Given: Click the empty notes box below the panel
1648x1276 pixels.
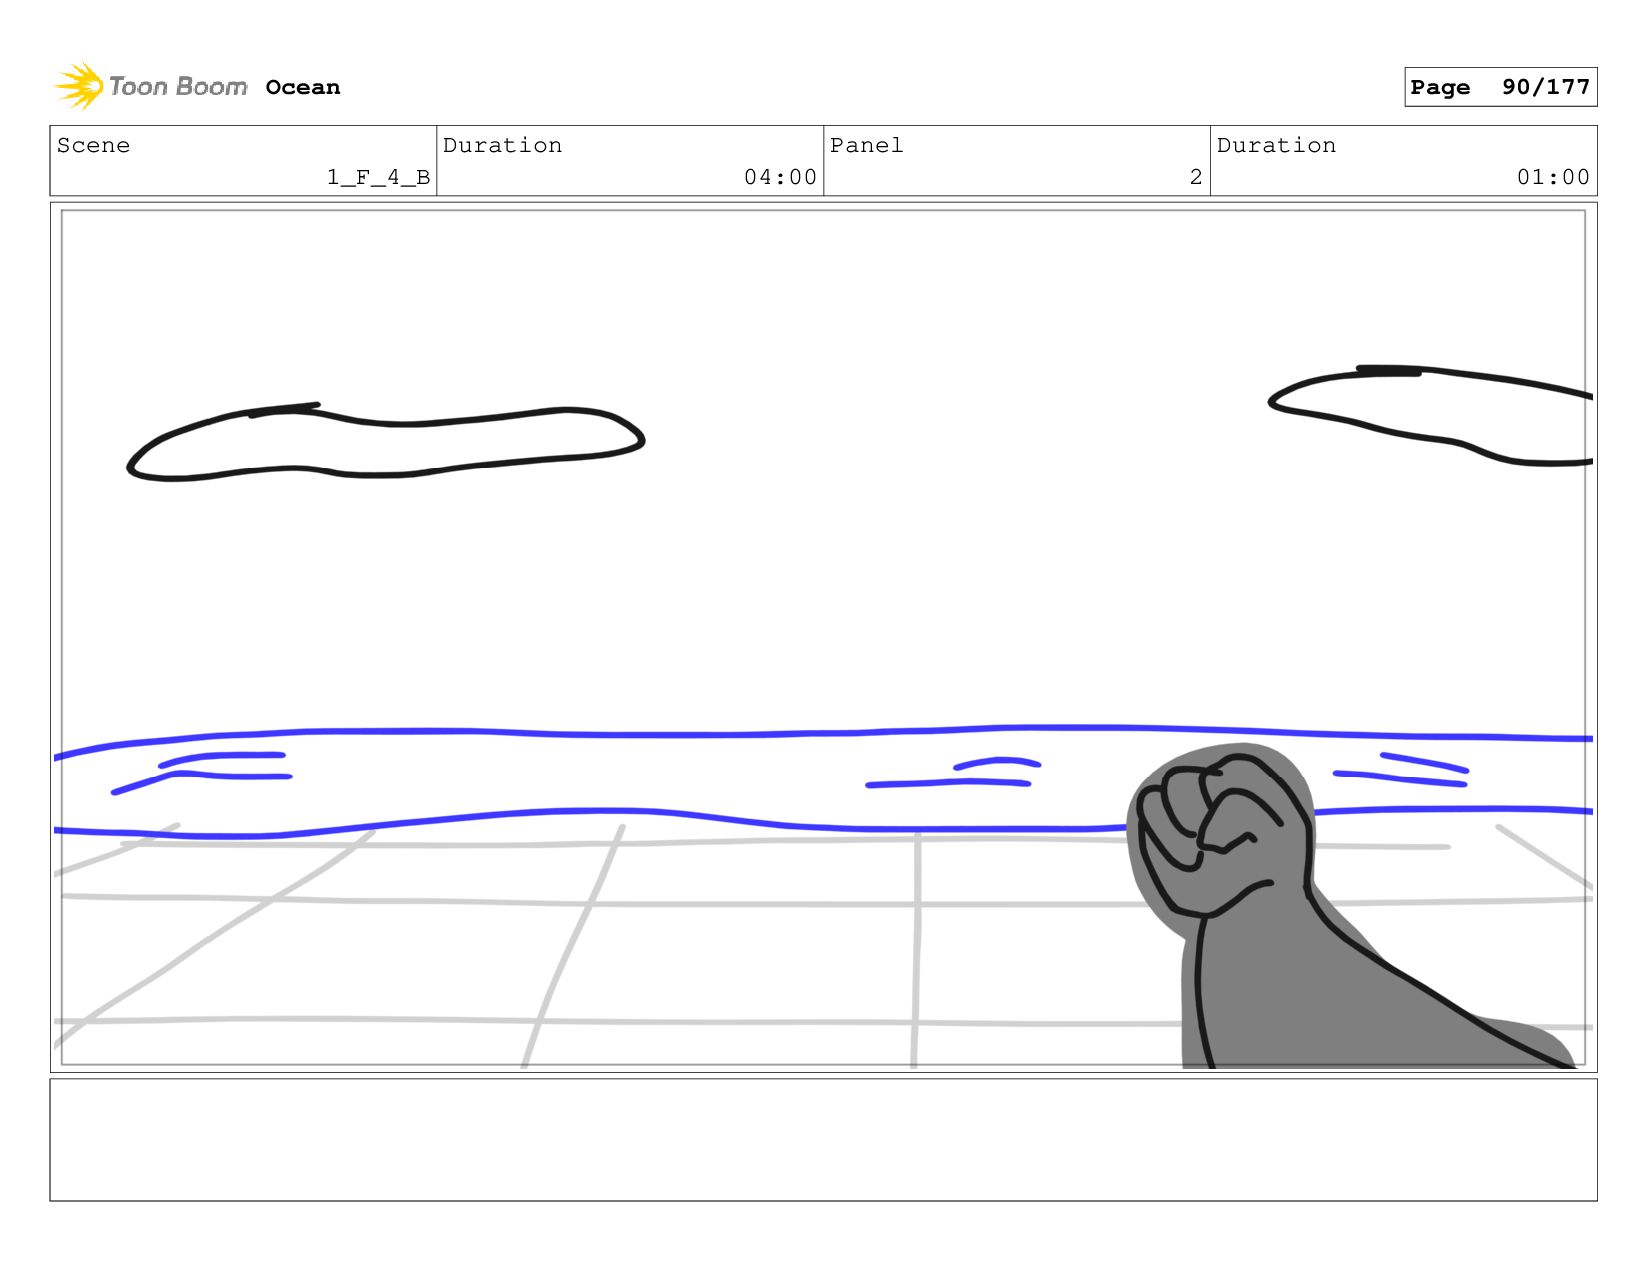Looking at the screenshot, I should 823,1139.
